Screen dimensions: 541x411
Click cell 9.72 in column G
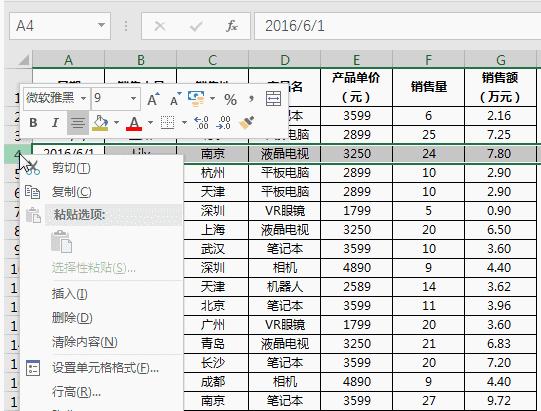(501, 401)
